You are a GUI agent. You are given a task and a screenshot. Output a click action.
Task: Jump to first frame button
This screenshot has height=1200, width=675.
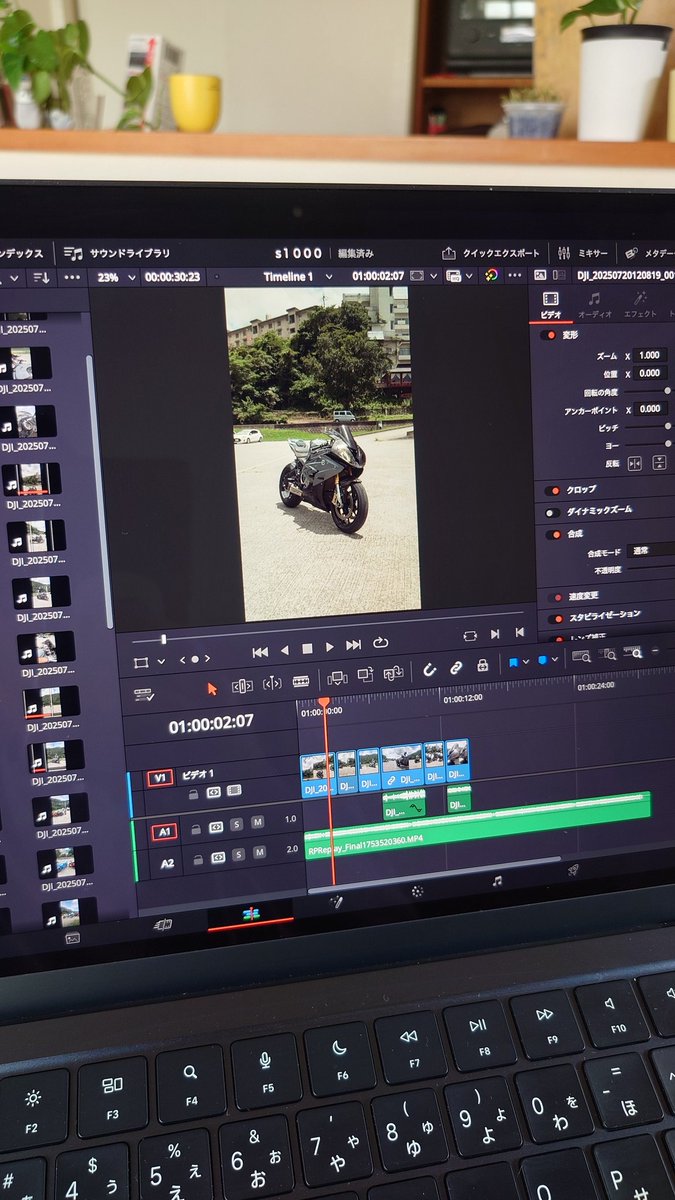point(260,651)
